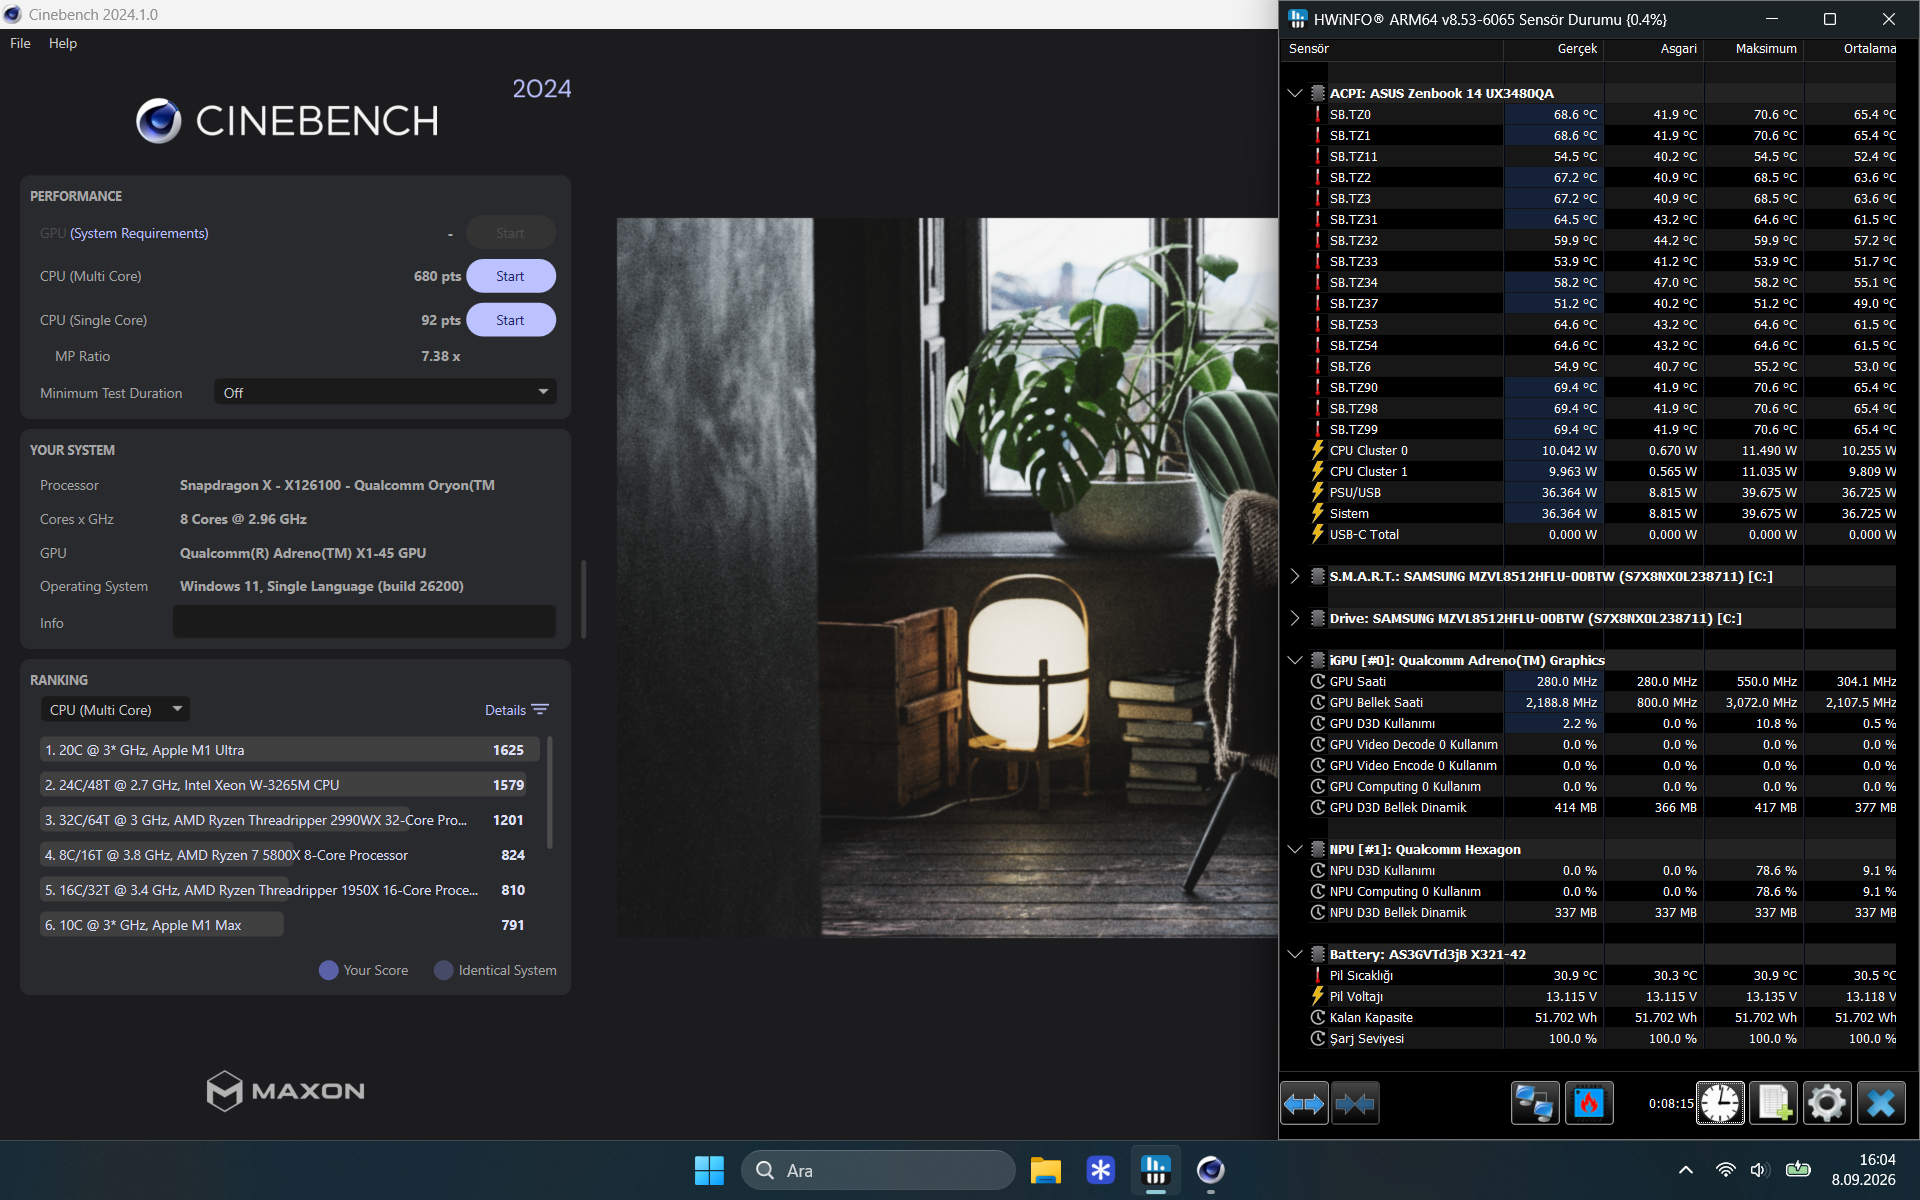Open HWiNFO remote network monitors icon
This screenshot has height=1200, width=1920.
(1534, 1104)
